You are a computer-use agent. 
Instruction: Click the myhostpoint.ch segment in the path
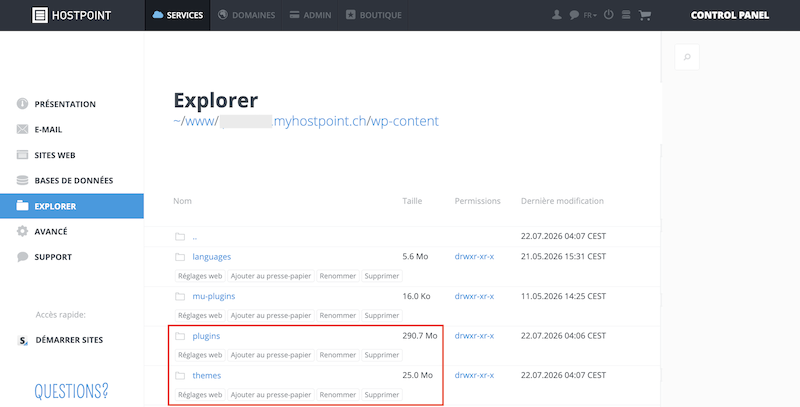[318, 121]
